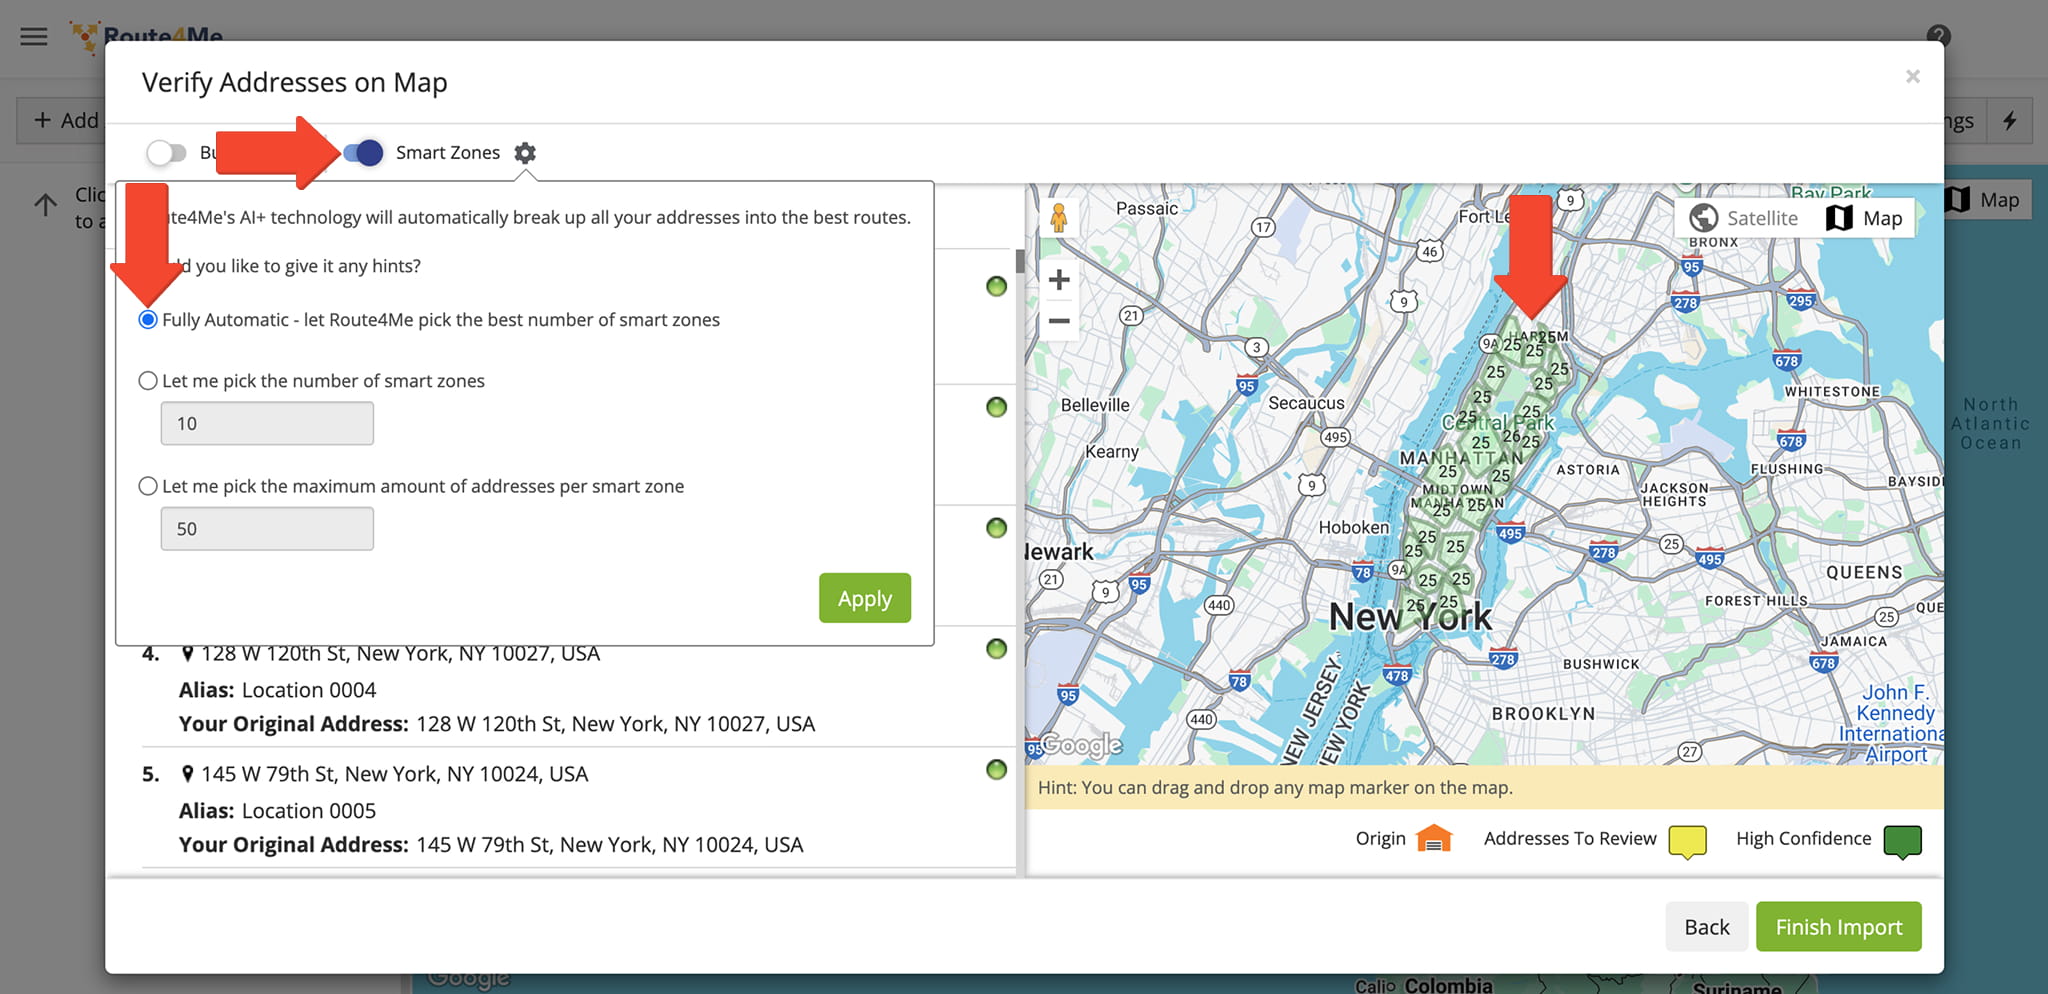Click the lightning bolt icon
The height and width of the screenshot is (994, 2048).
2009,121
